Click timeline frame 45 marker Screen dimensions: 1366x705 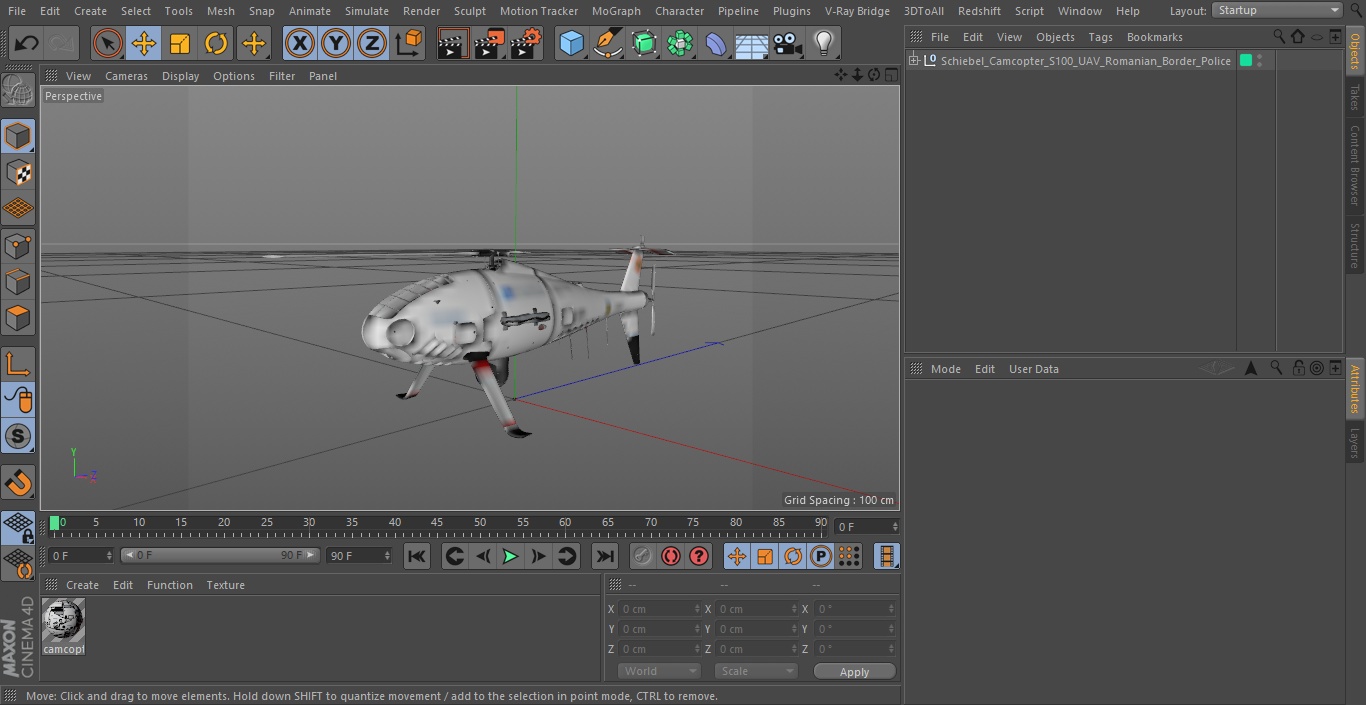tap(437, 522)
